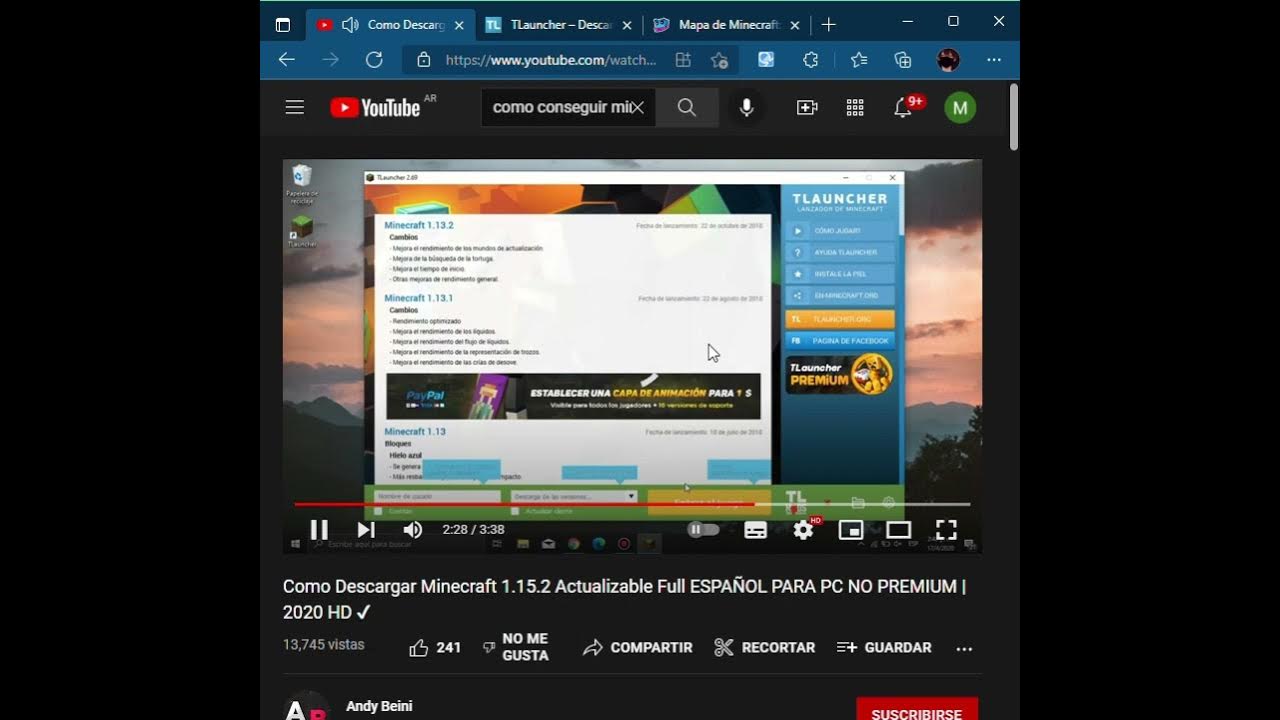Add this page to favorites

tap(719, 60)
